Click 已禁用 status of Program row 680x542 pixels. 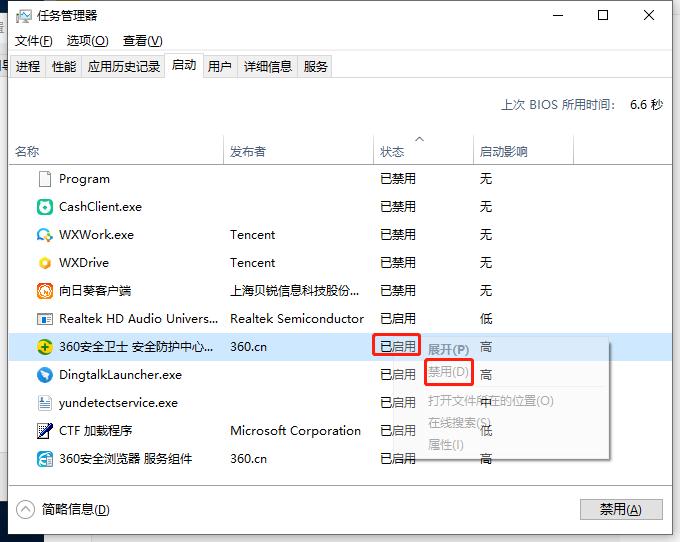[398, 179]
